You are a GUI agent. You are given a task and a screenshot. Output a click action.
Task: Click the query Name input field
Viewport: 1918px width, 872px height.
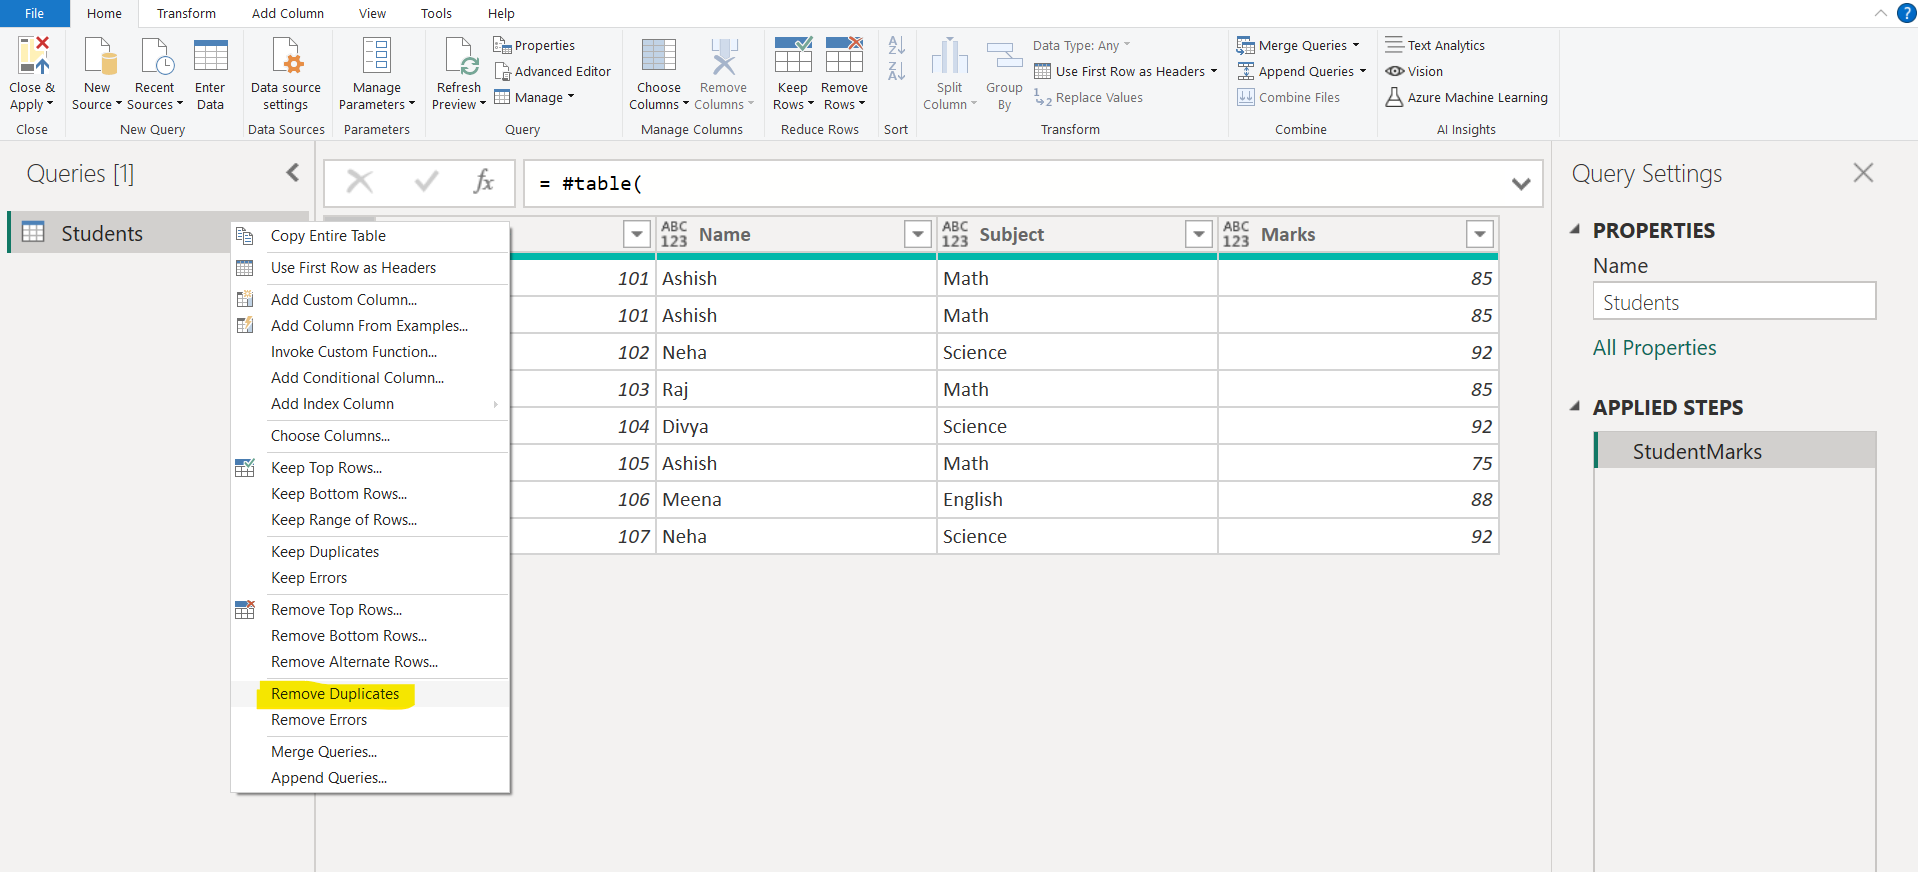tap(1733, 302)
